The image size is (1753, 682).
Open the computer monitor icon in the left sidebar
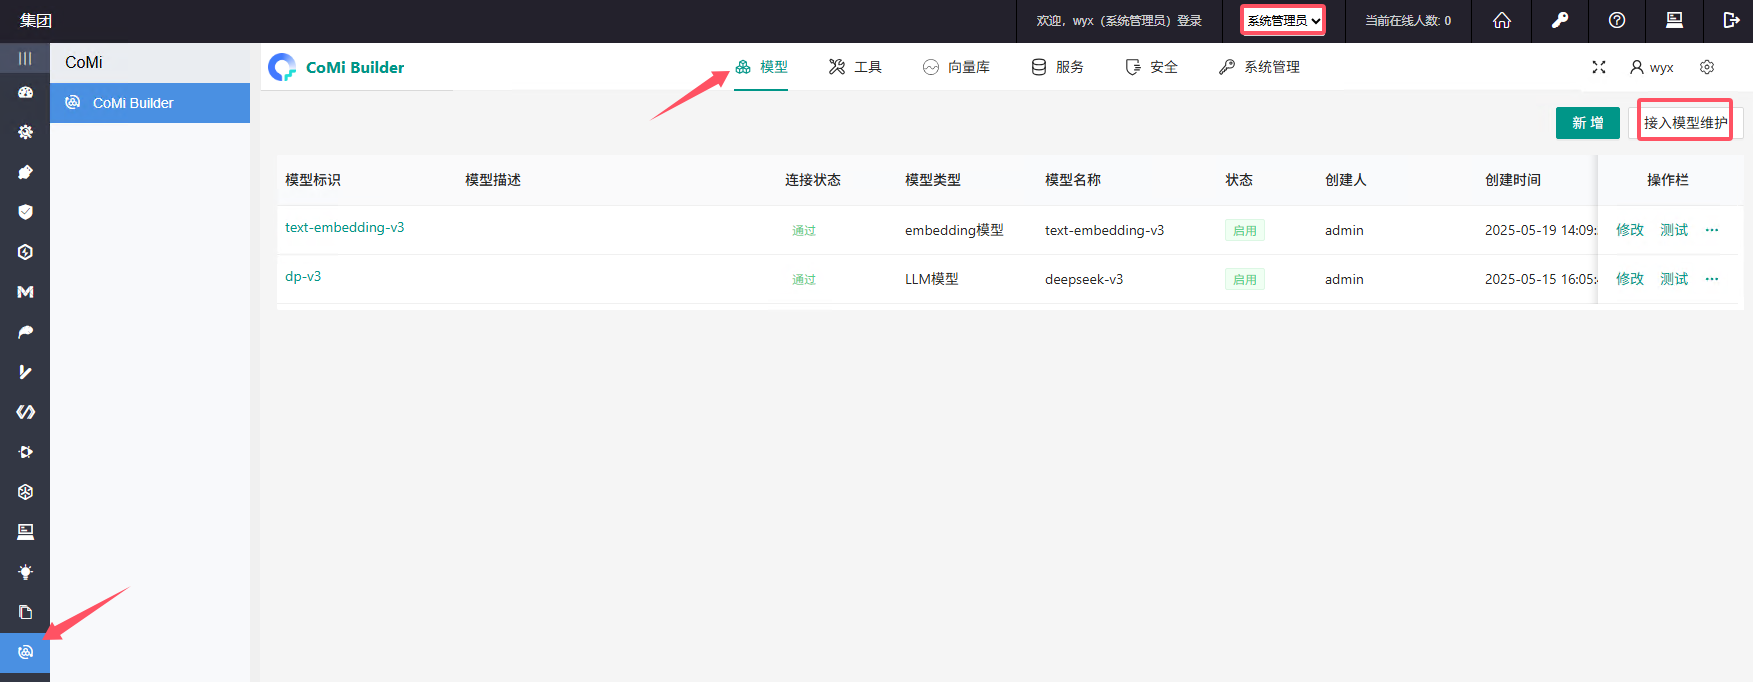click(25, 532)
